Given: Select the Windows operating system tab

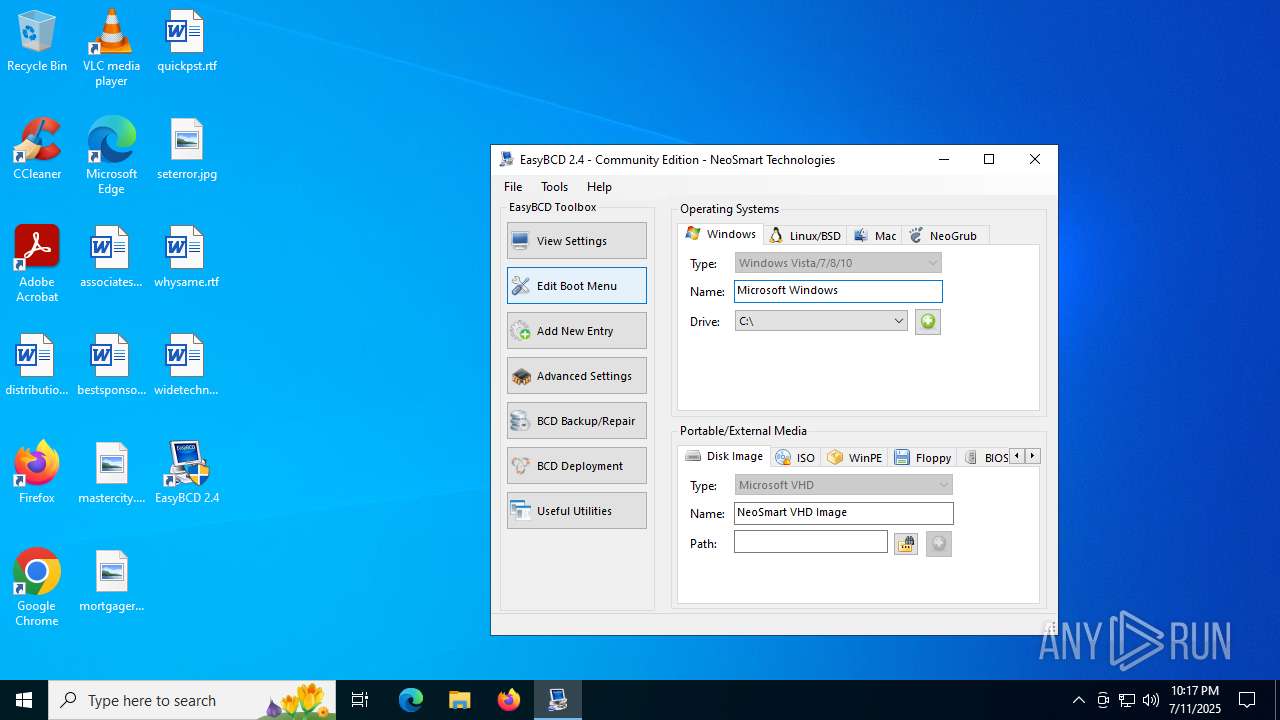Looking at the screenshot, I should pyautogui.click(x=721, y=234).
